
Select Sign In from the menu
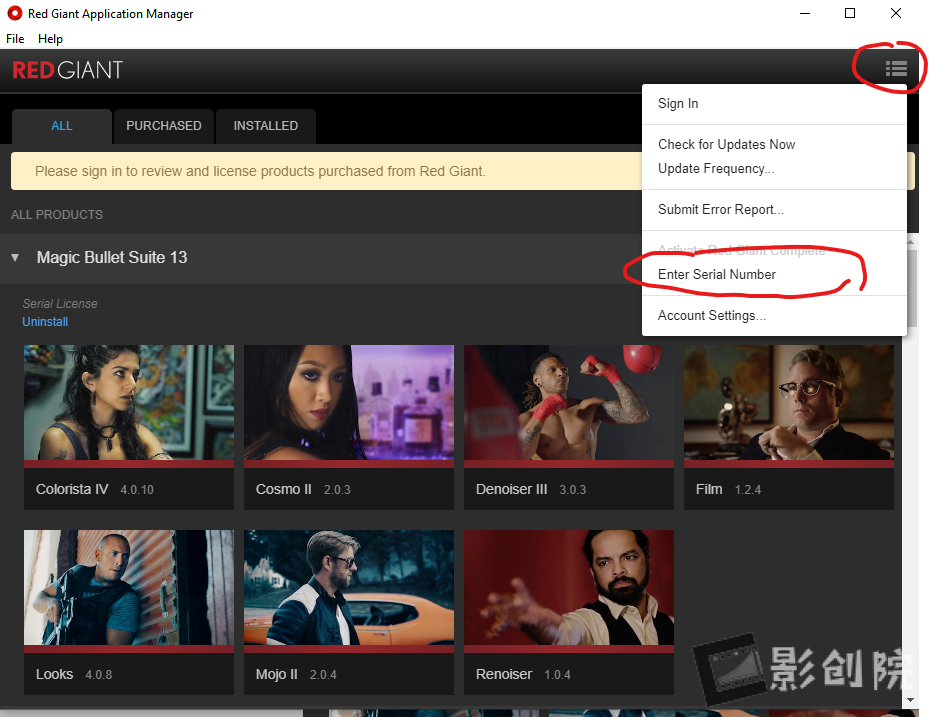click(677, 103)
